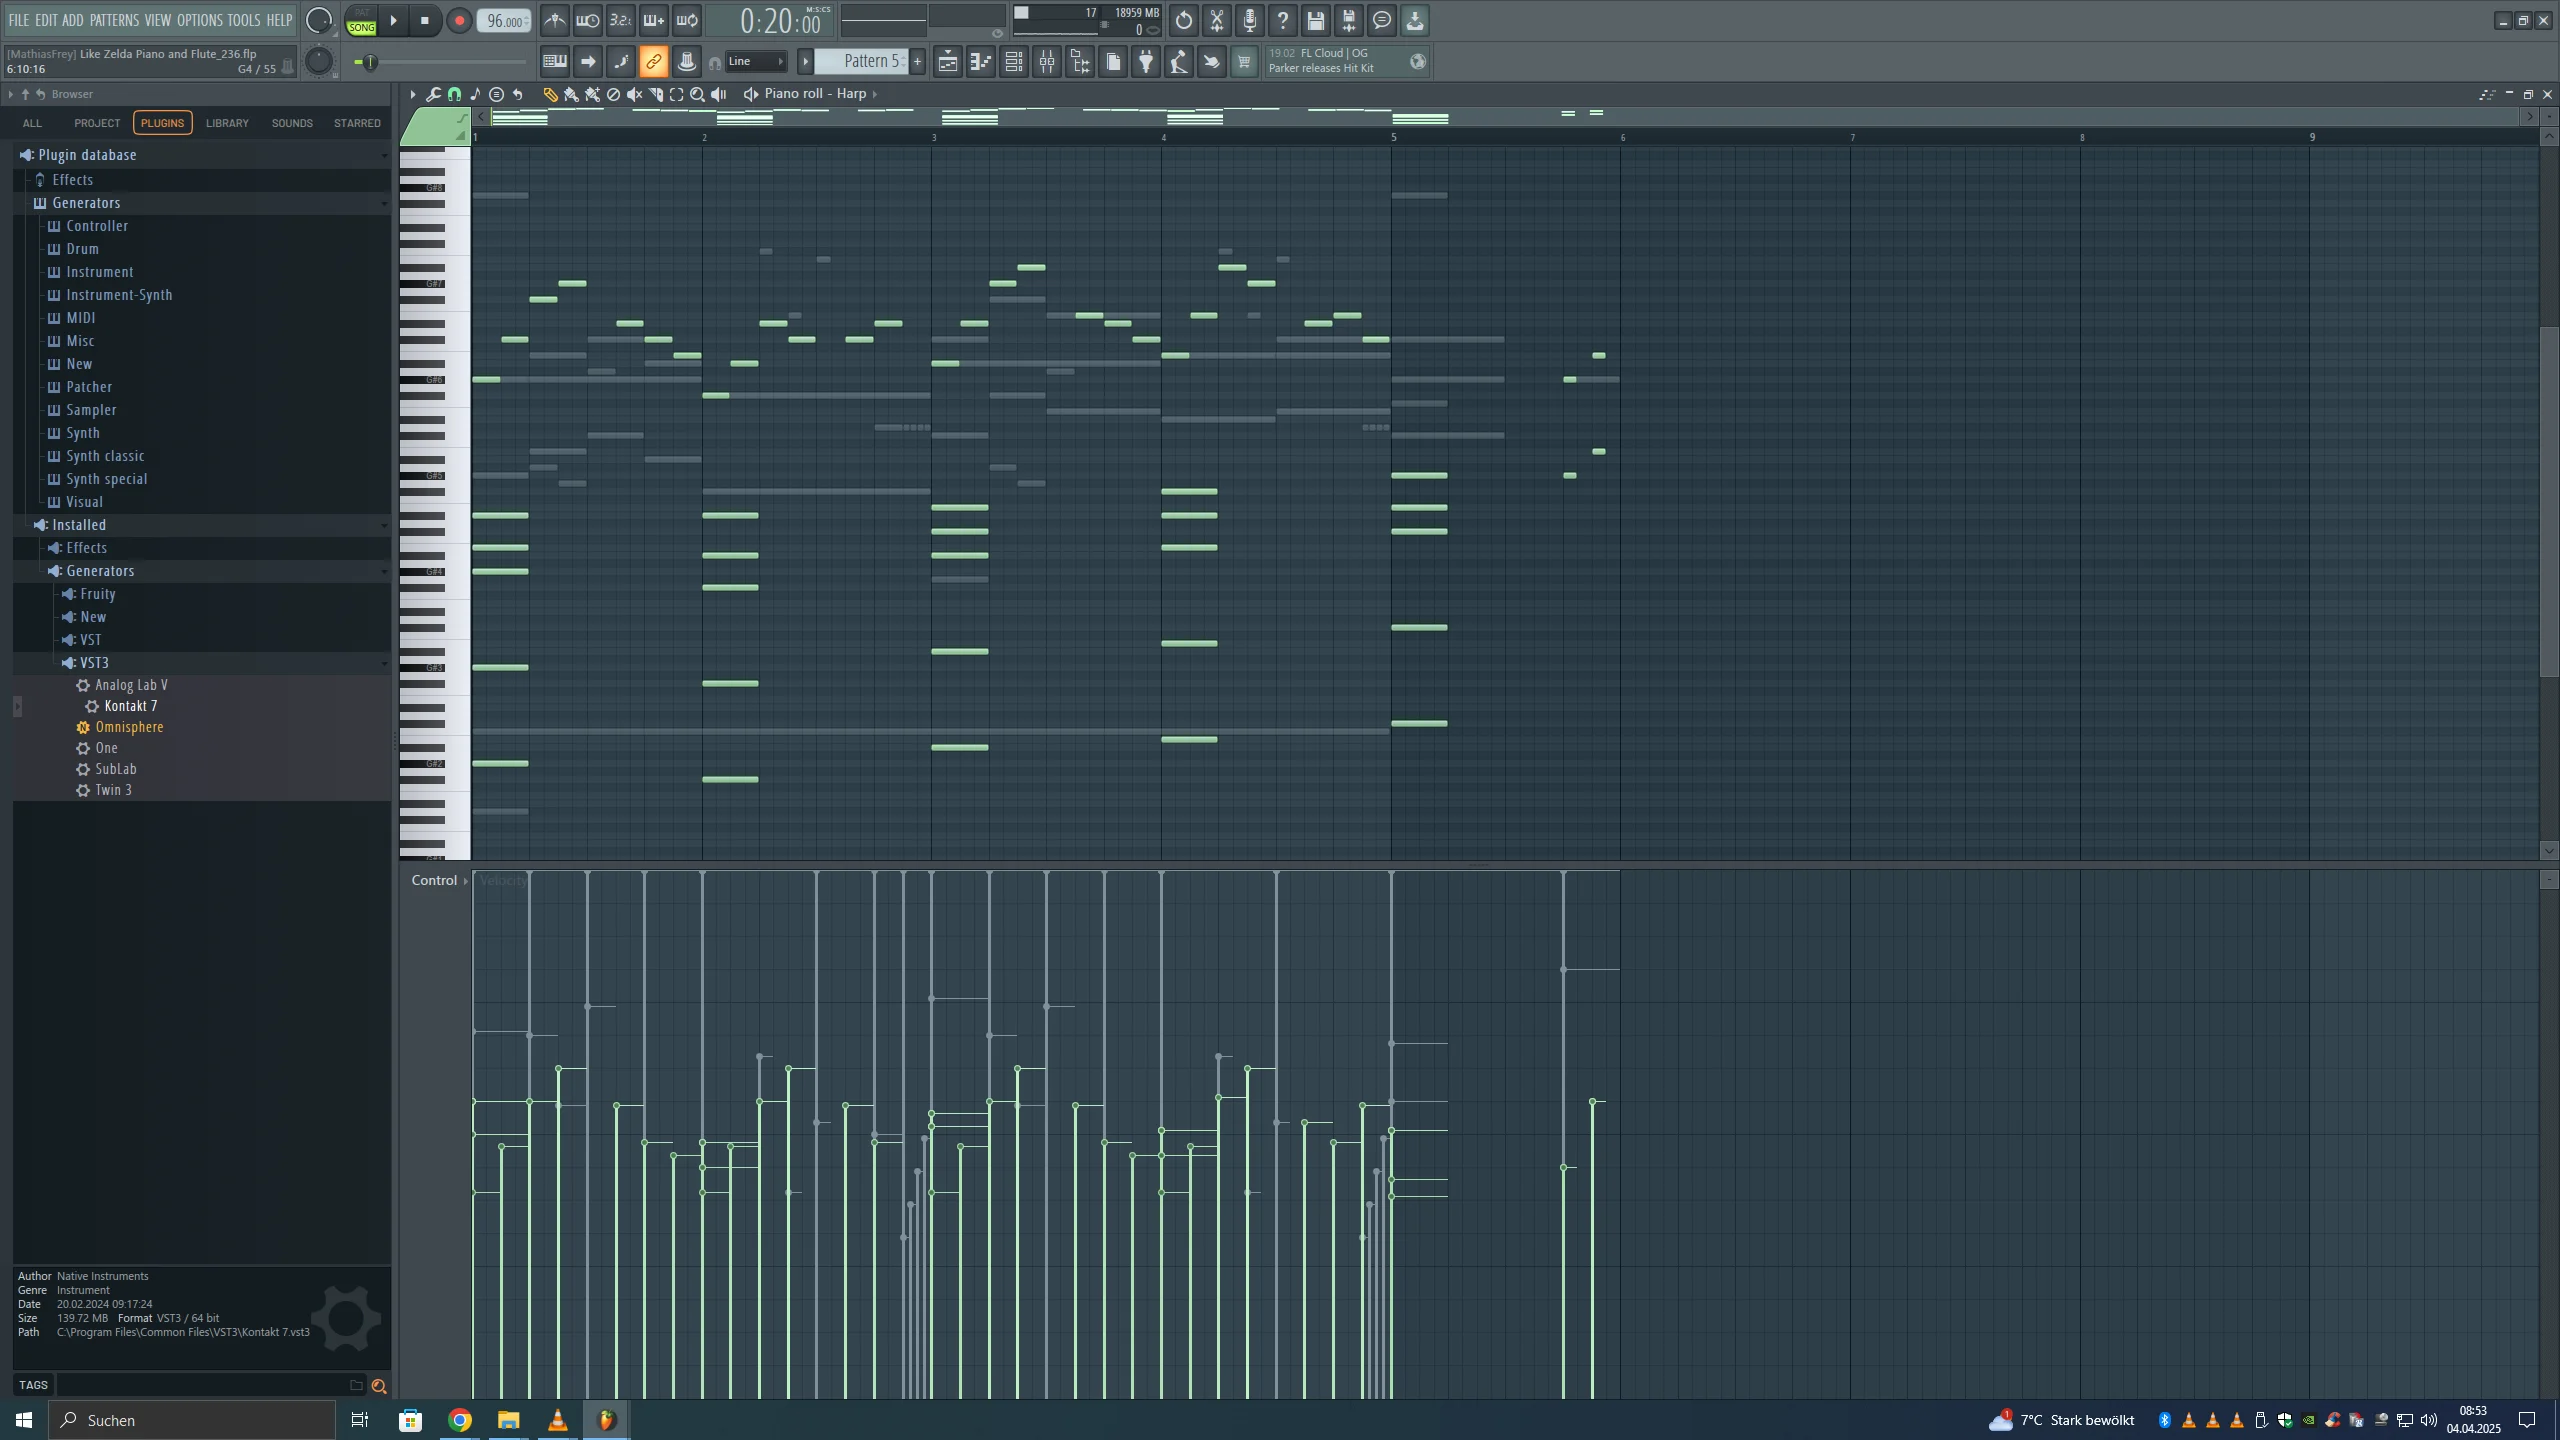This screenshot has width=2560, height=1440.
Task: Open the help question mark icon
Action: tap(1283, 20)
